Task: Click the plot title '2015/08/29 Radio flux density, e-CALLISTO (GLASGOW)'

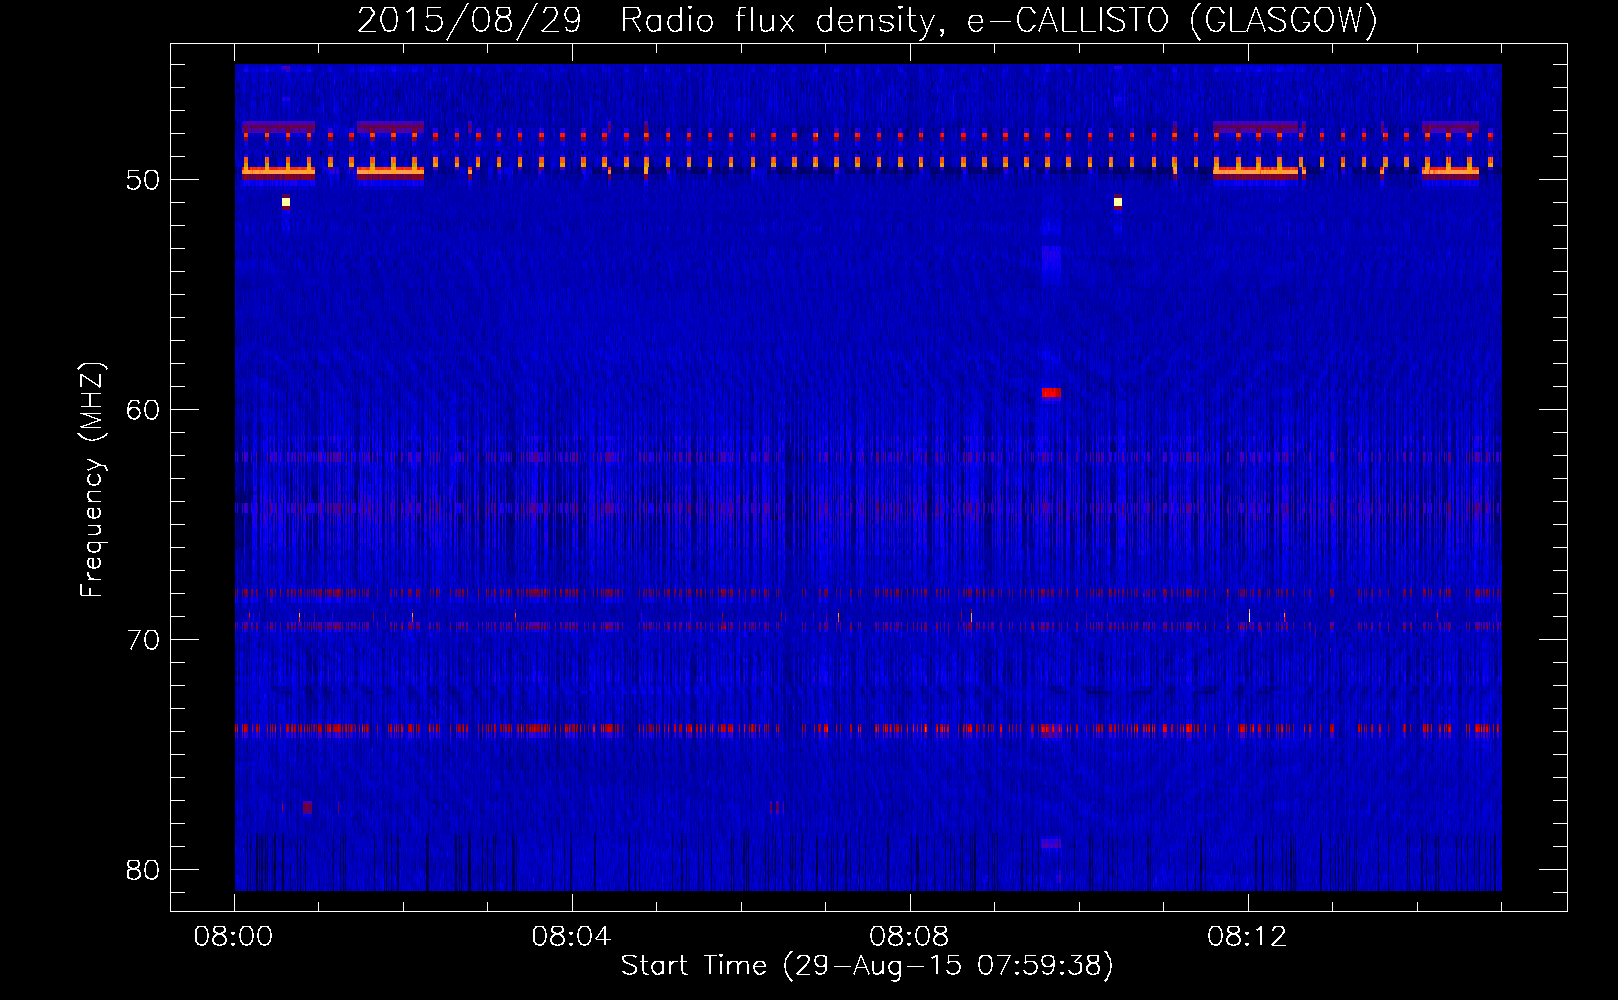Action: [867, 20]
